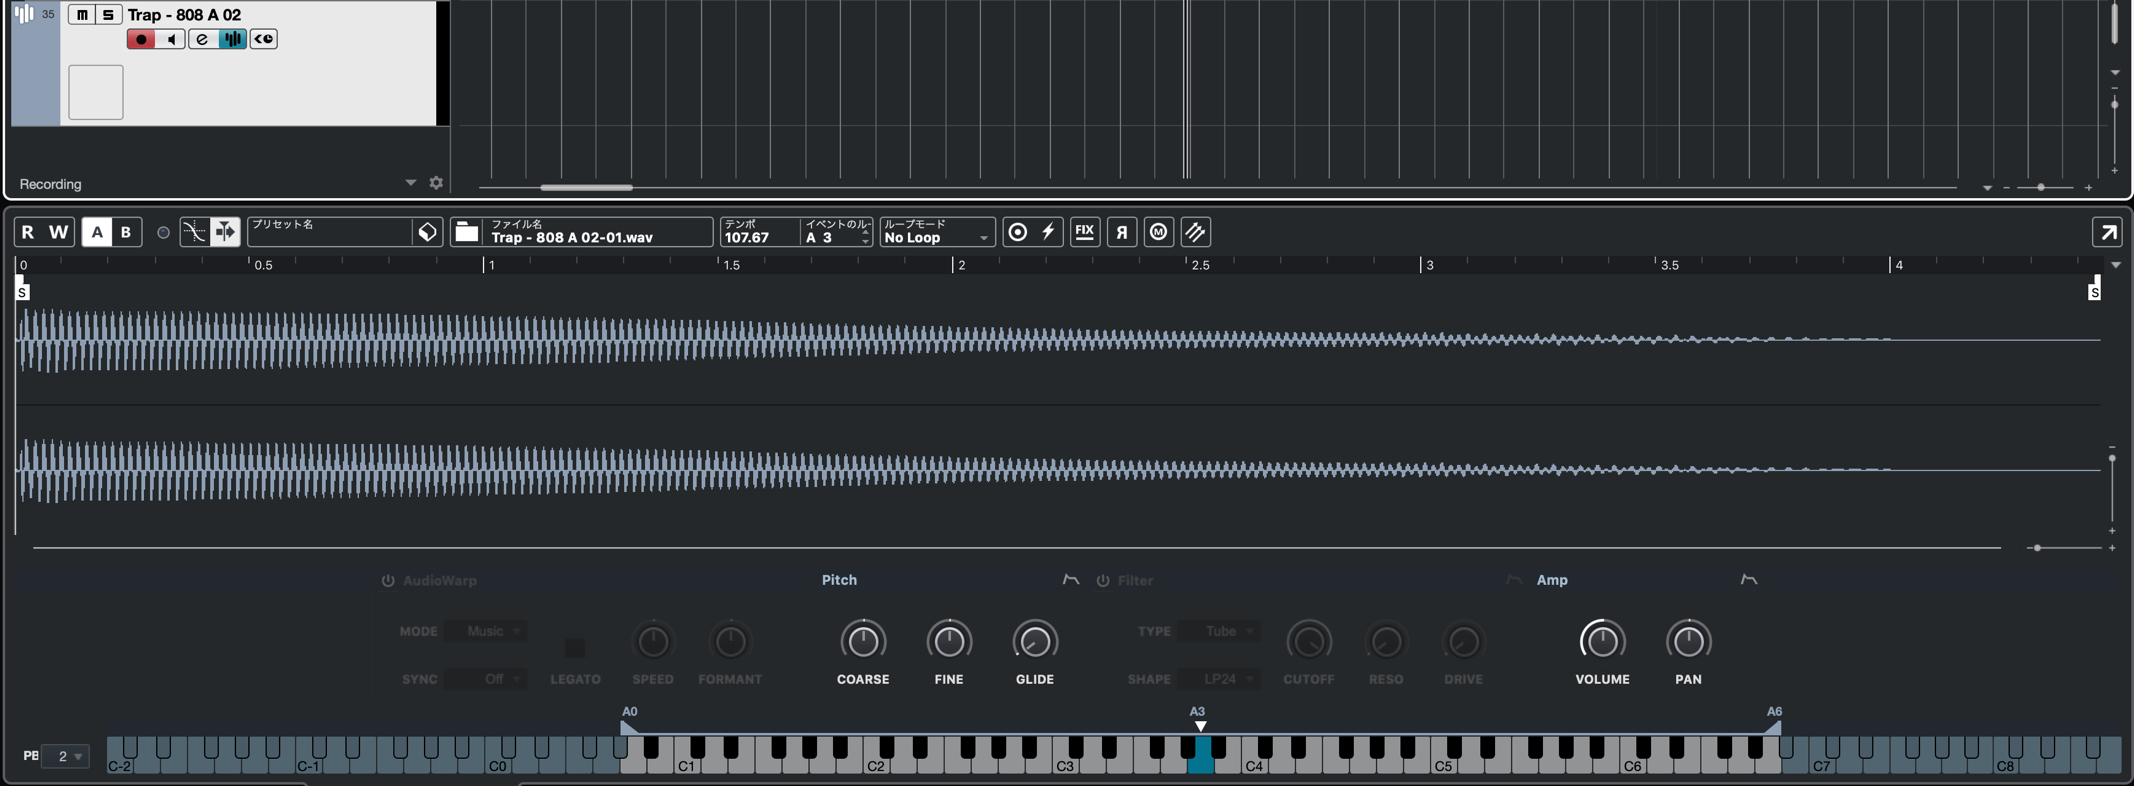
Task: Toggle the reverse sample button
Action: [1122, 232]
